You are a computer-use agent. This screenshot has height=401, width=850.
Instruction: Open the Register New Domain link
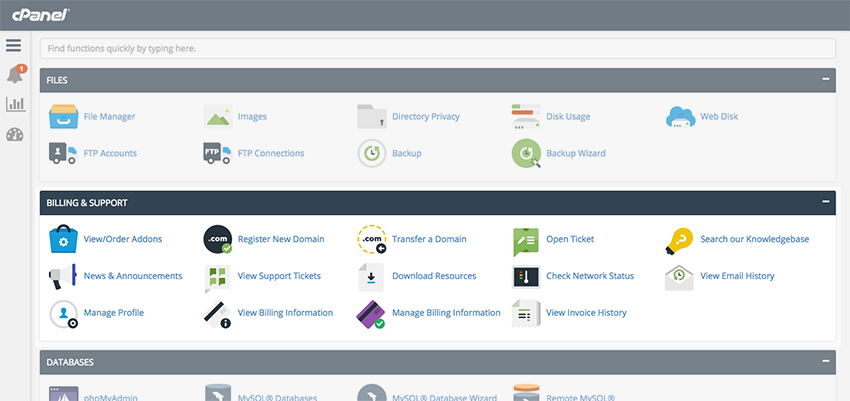click(x=281, y=239)
